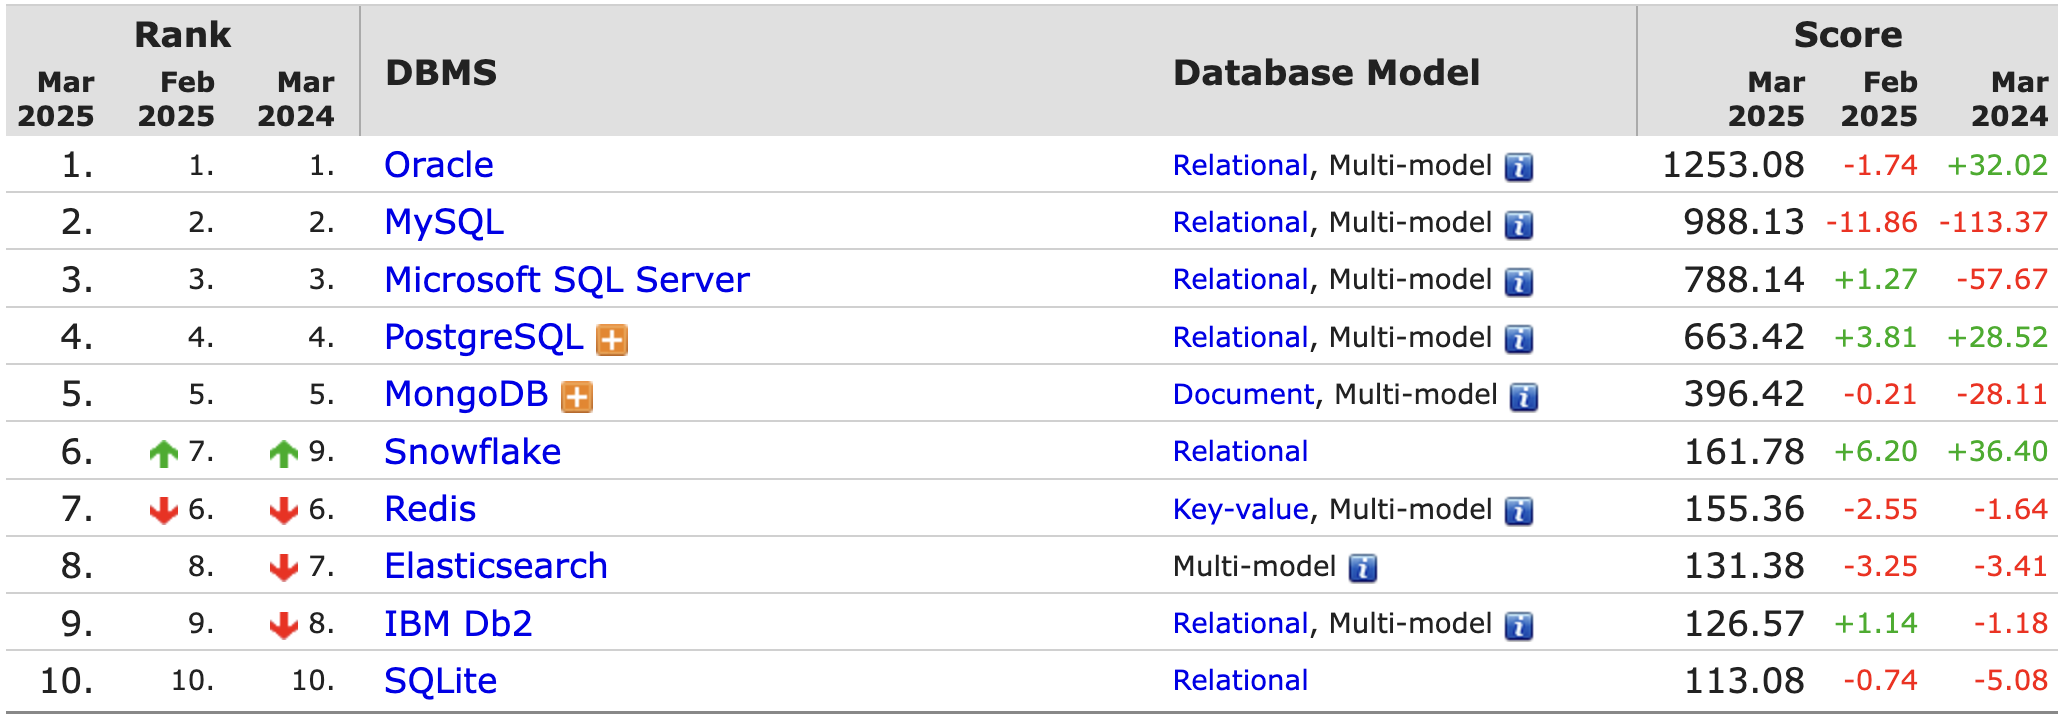
Task: Open the SQLite link
Action: 440,681
